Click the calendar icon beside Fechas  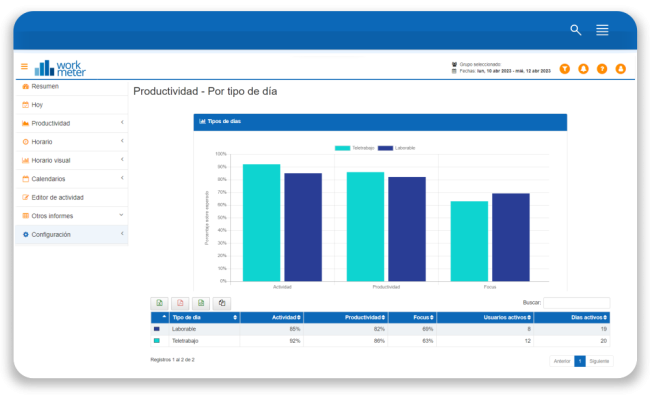click(x=454, y=71)
